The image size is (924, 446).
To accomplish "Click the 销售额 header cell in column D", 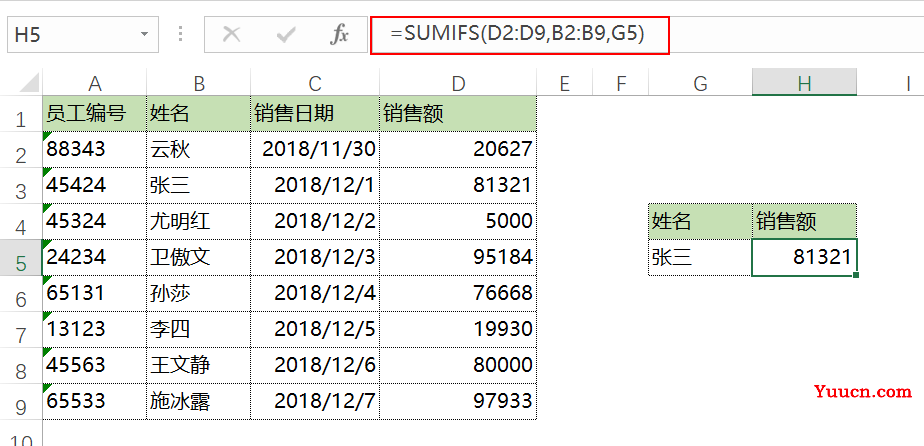I will point(458,114).
